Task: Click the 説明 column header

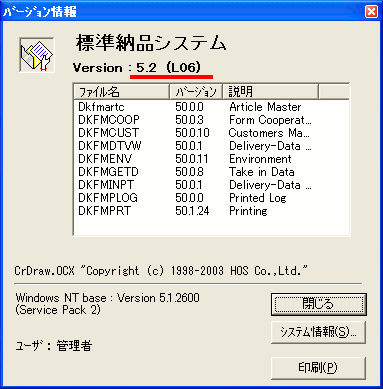Action: click(270, 91)
